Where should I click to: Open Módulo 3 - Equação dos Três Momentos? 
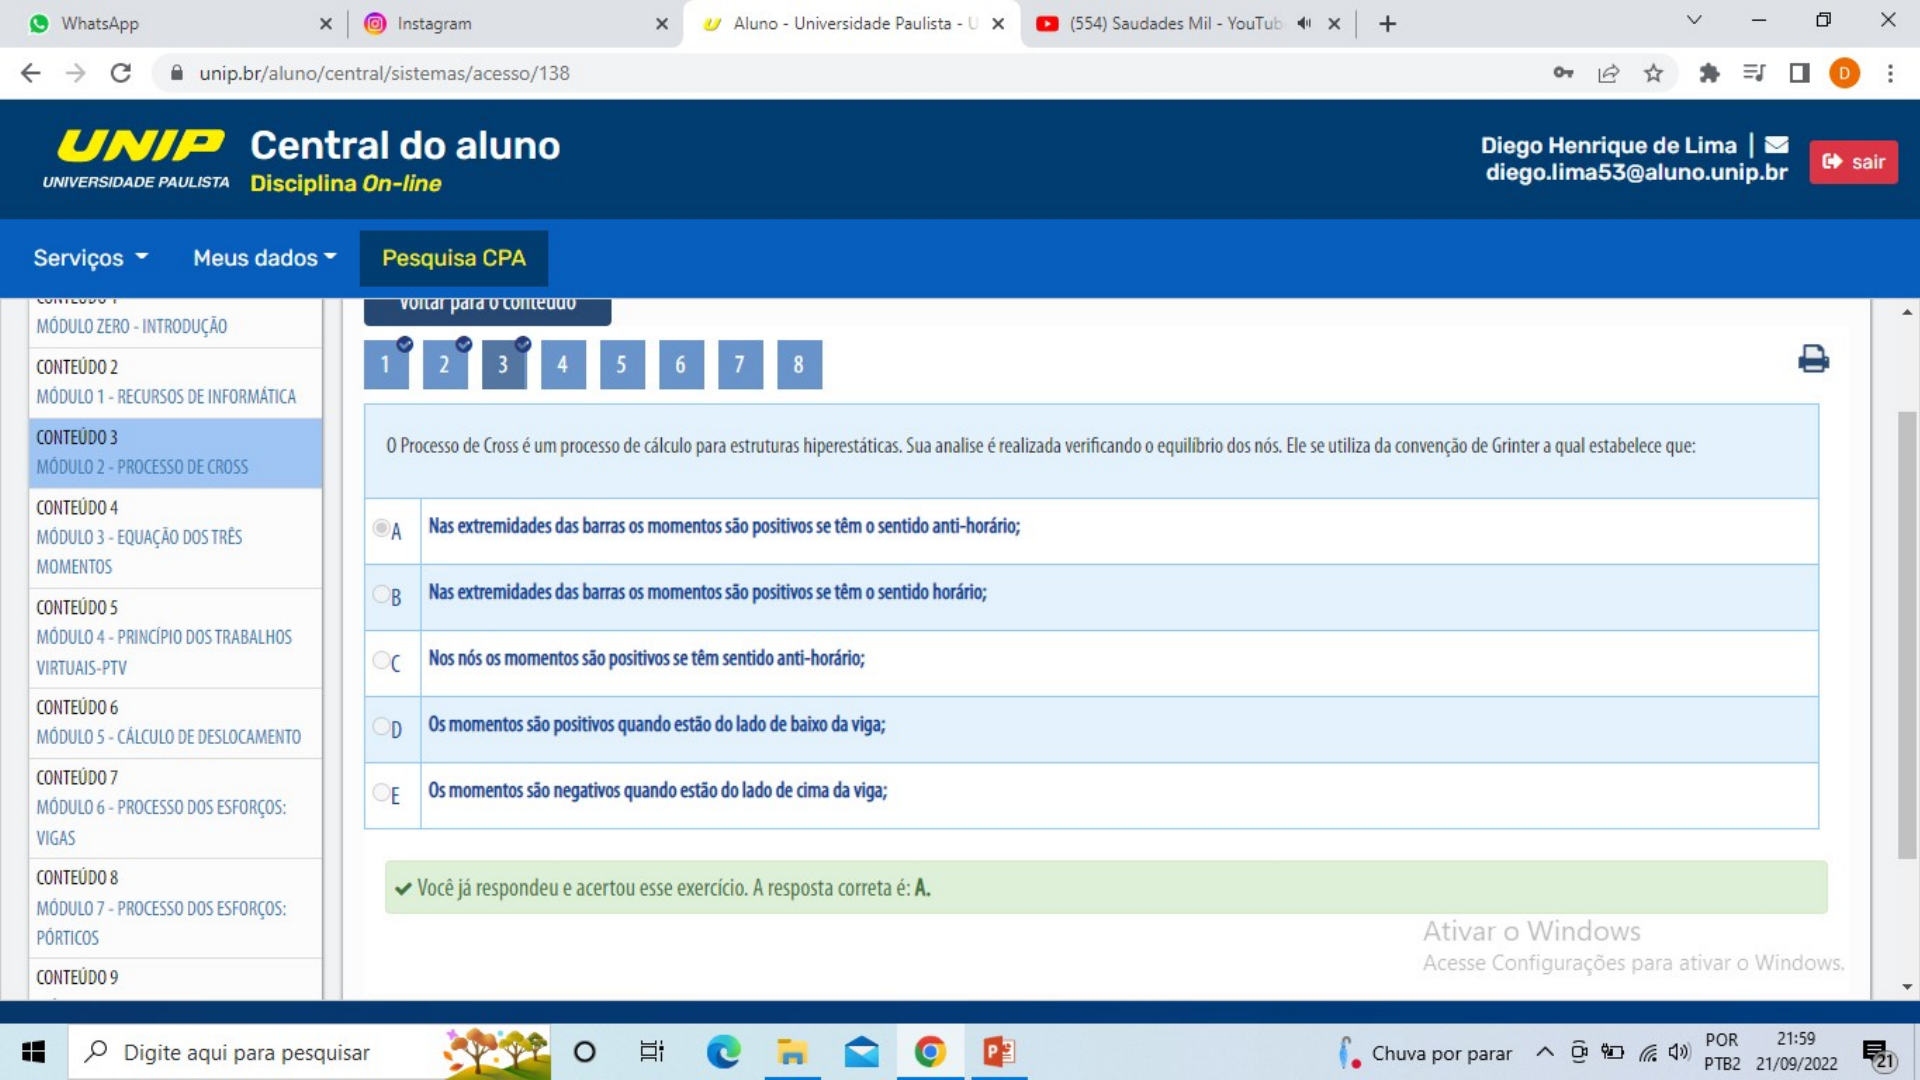[x=139, y=537]
